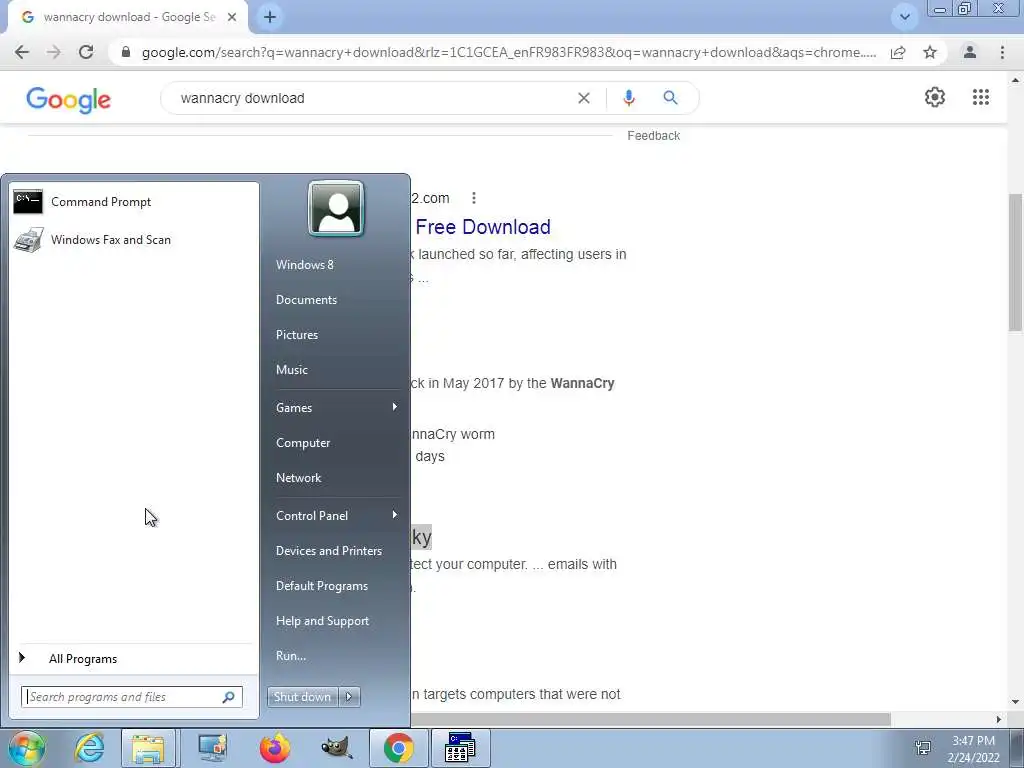Click the vertical scrollbar down arrow
The width and height of the screenshot is (1024, 768).
point(1016,702)
